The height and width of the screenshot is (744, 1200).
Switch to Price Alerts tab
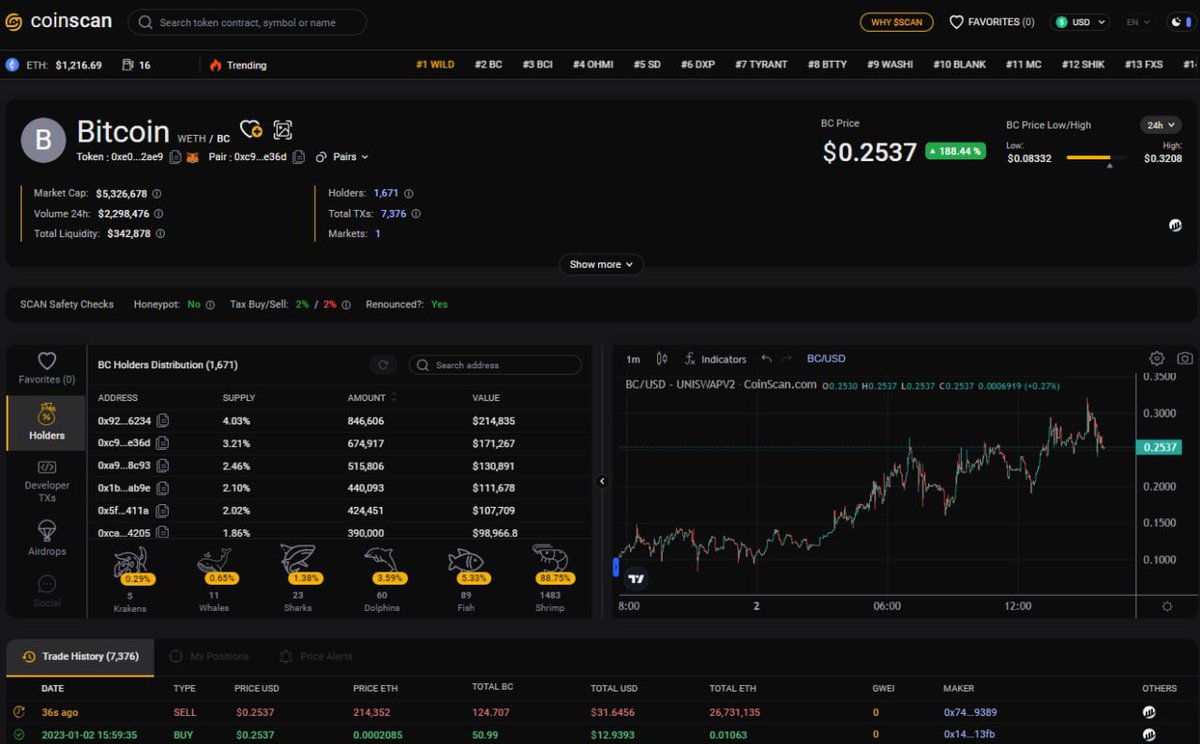pos(316,656)
